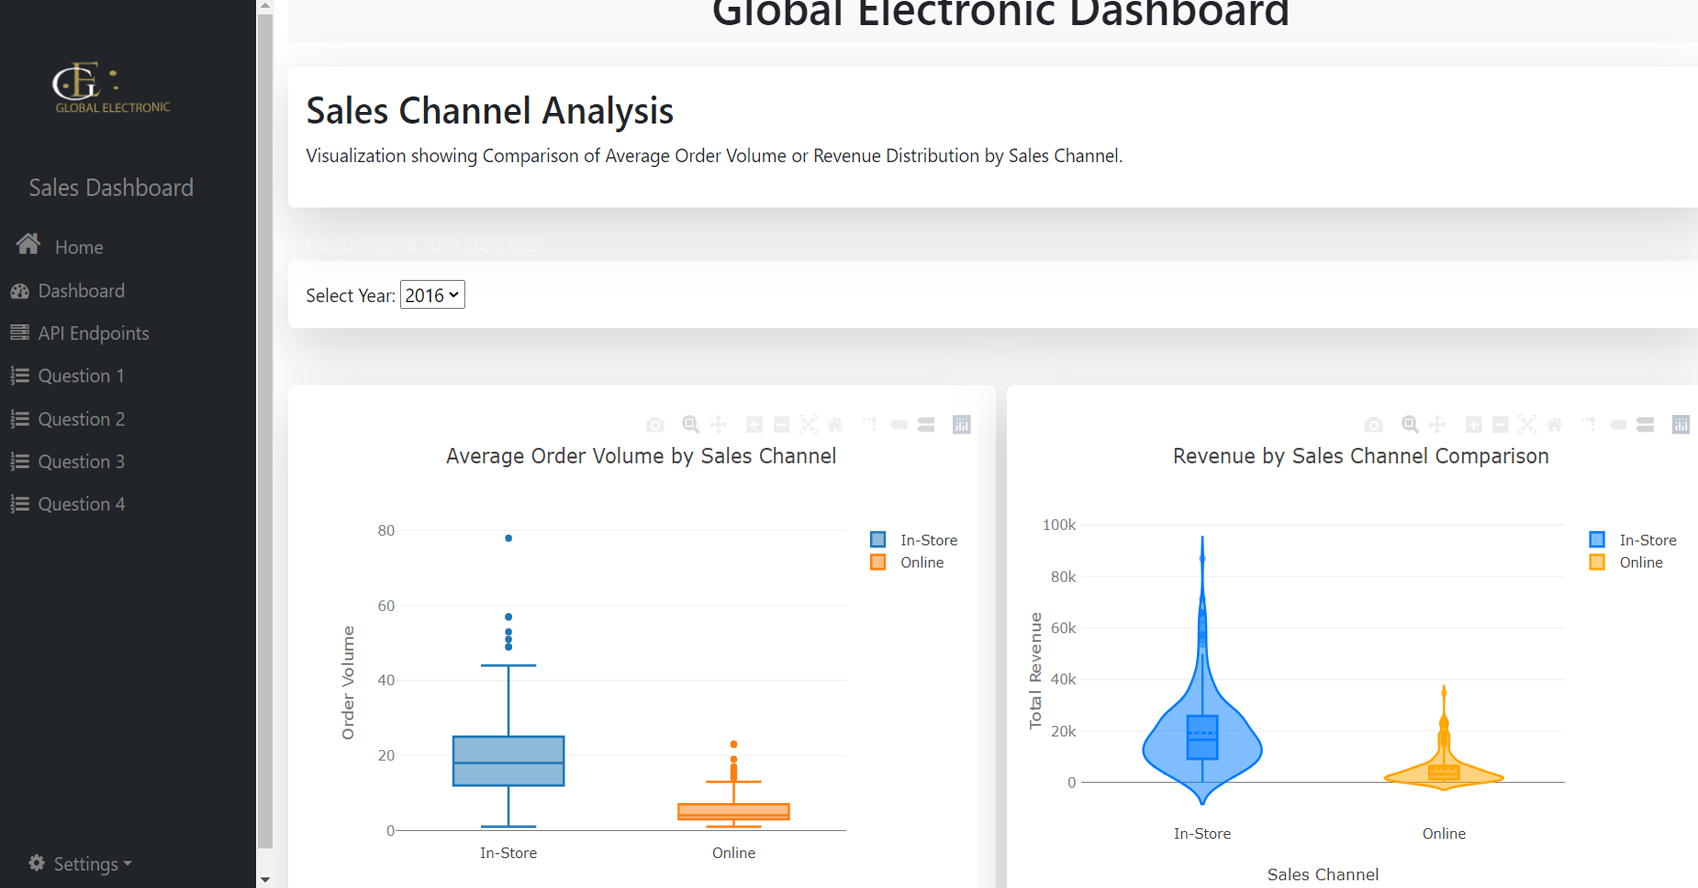Image resolution: width=1698 pixels, height=888 pixels.
Task: Click sidebar scrollbar down arrow
Action: [265, 880]
